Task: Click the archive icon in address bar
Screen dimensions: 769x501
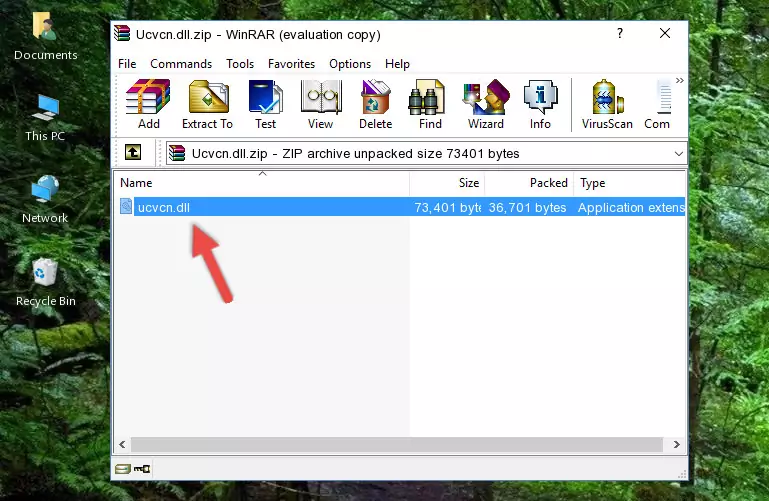Action: tap(177, 153)
